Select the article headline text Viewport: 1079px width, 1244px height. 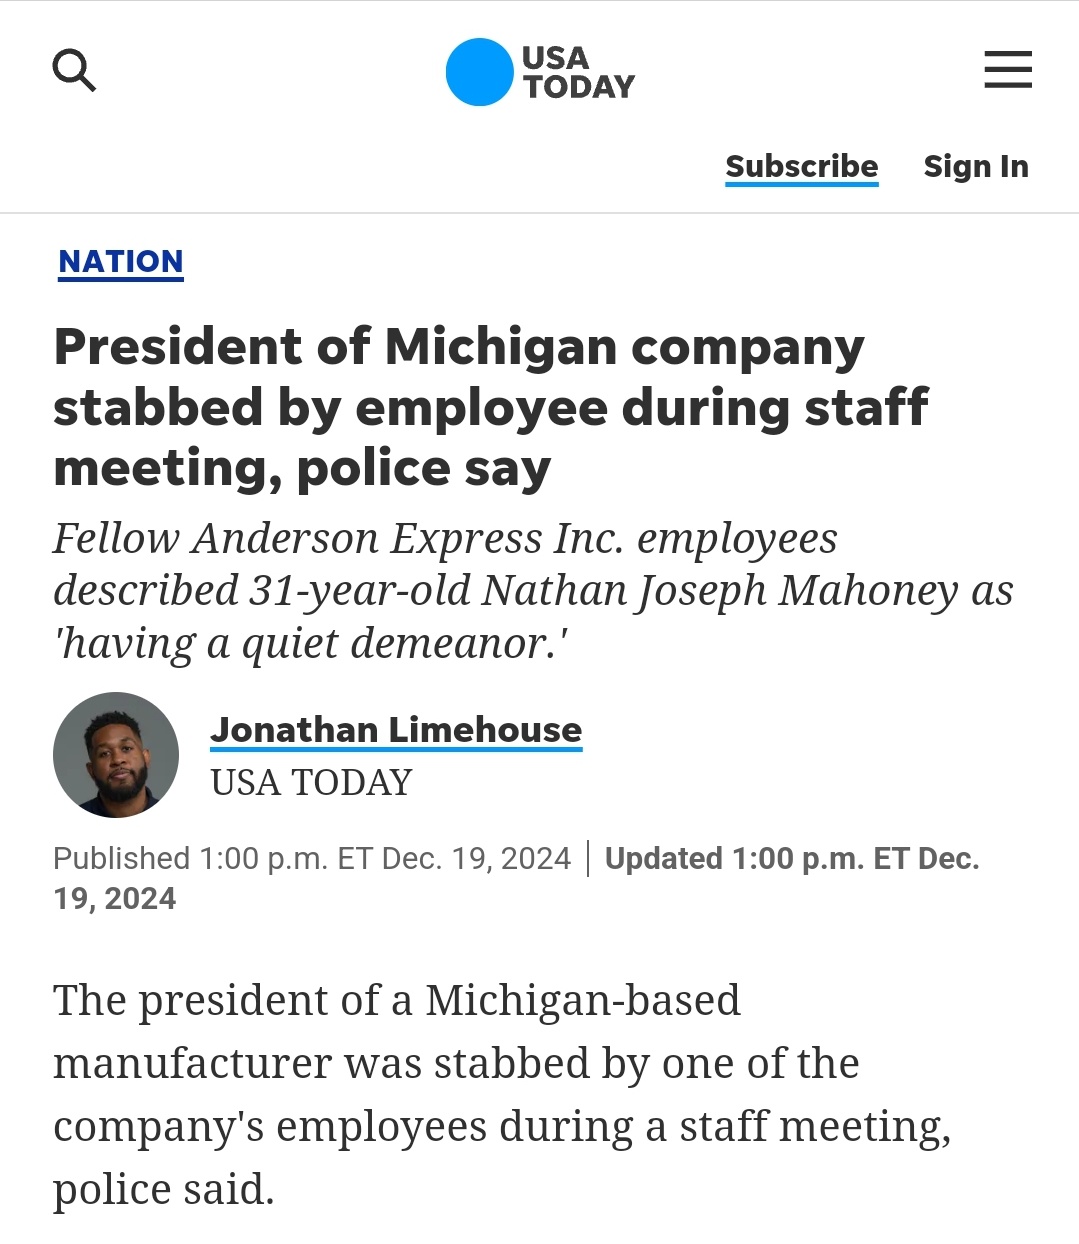[x=491, y=407]
